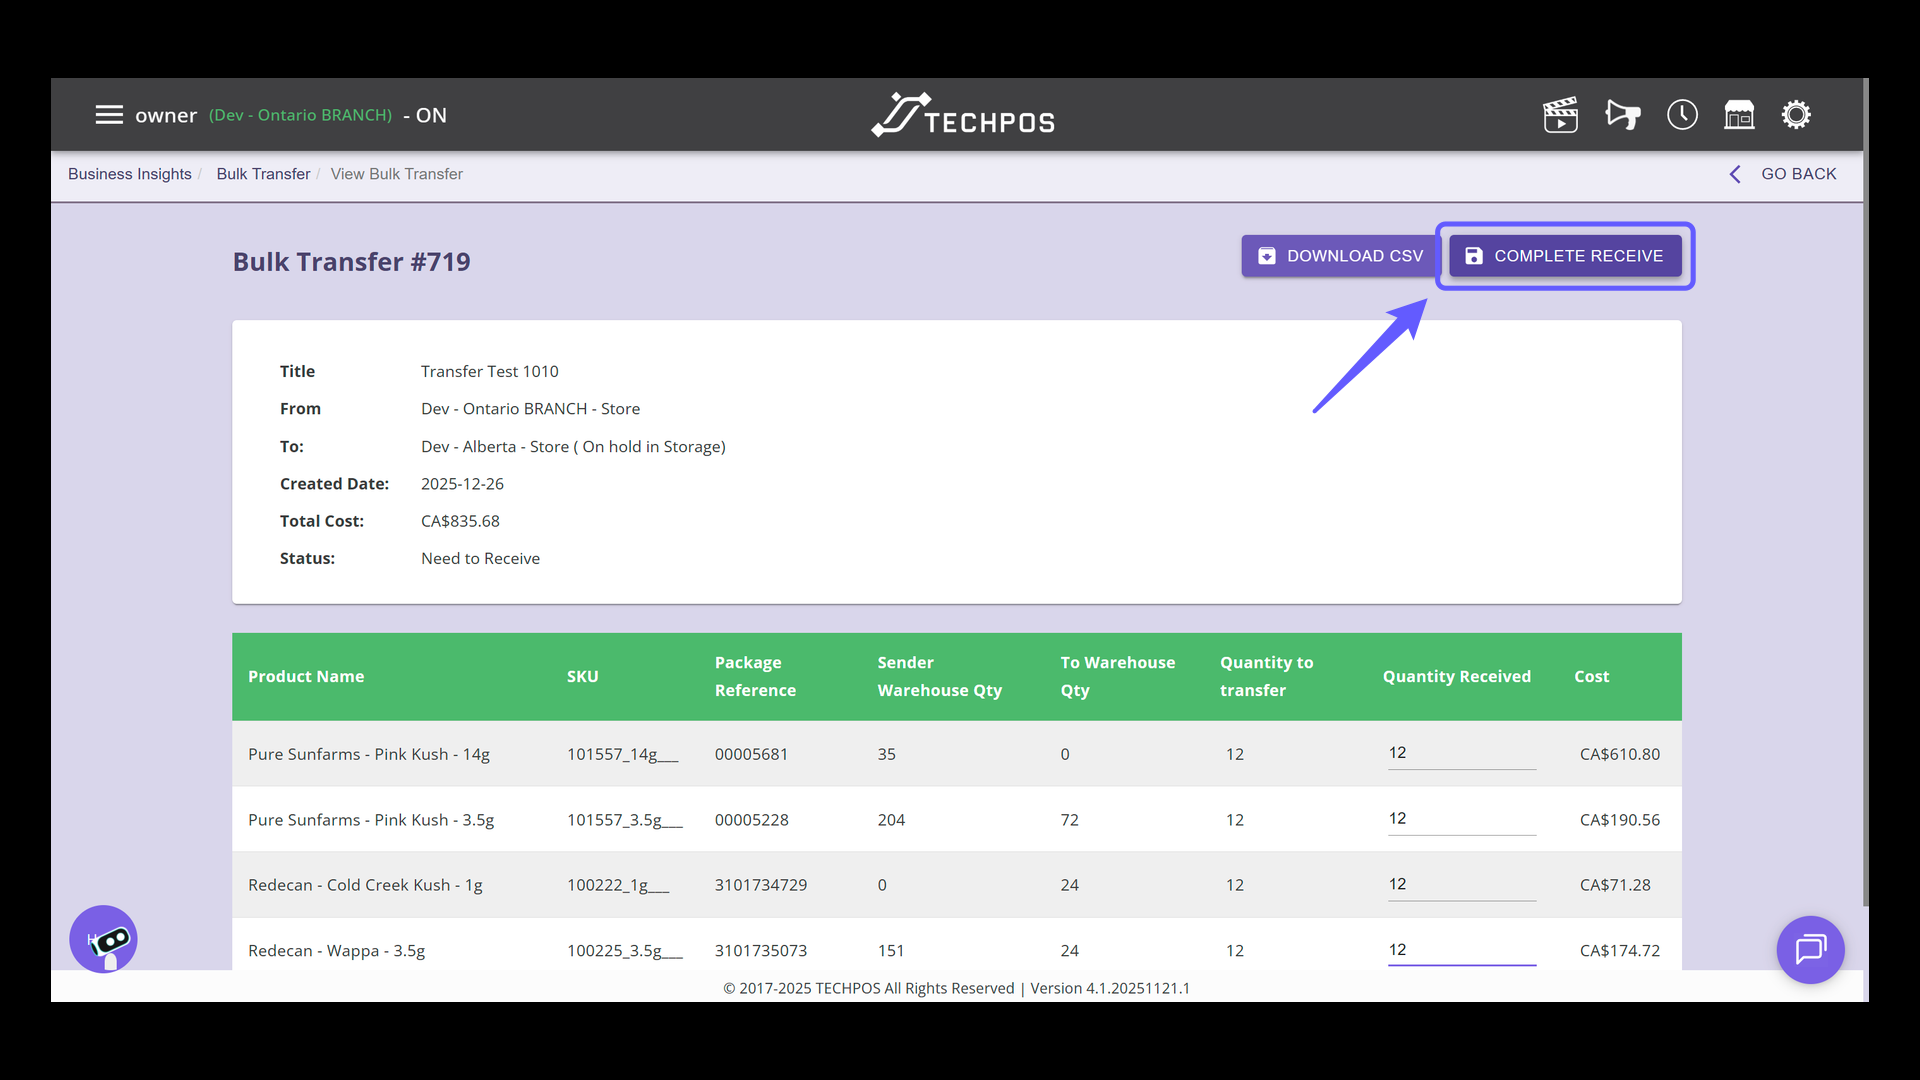This screenshot has height=1080, width=1920.
Task: Open the training videos clapperboard icon
Action: [1561, 114]
